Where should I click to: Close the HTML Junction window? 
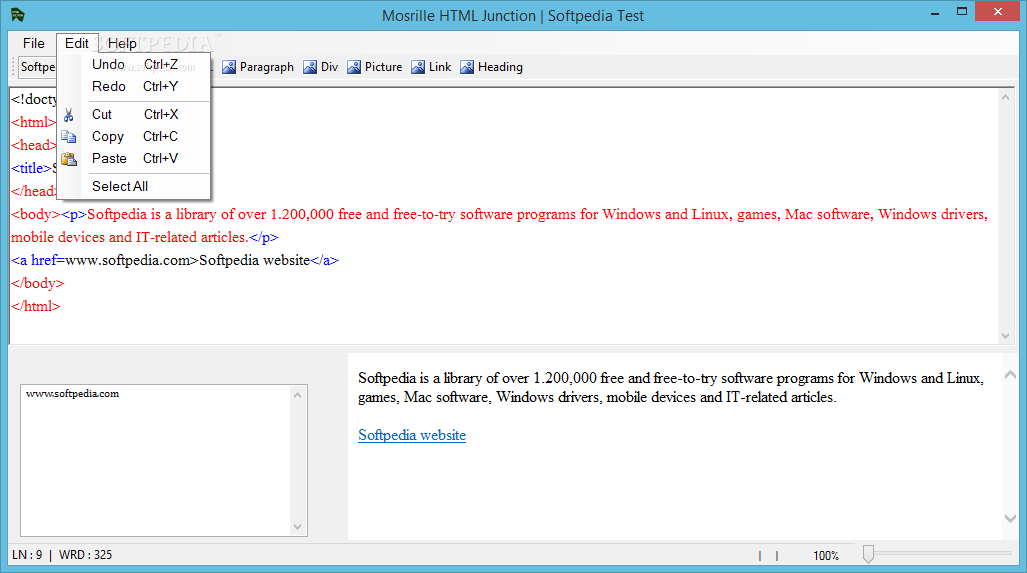998,11
